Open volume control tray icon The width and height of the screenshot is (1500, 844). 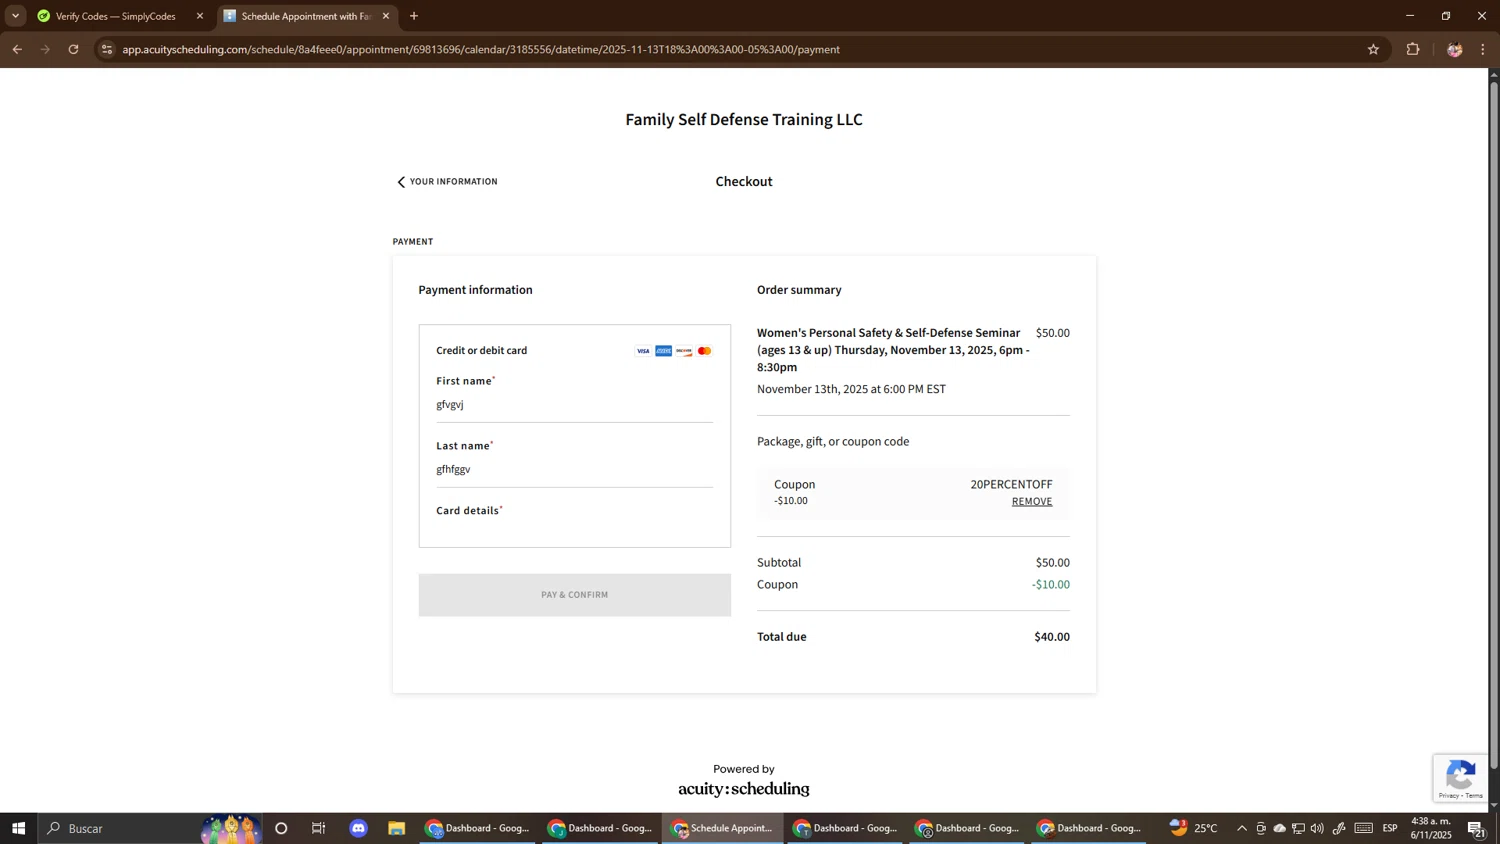click(x=1317, y=828)
